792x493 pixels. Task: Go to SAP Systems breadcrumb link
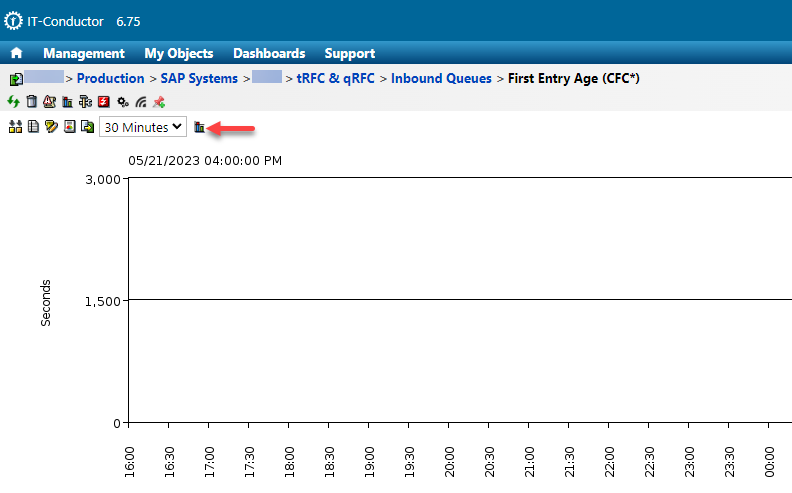[199, 78]
